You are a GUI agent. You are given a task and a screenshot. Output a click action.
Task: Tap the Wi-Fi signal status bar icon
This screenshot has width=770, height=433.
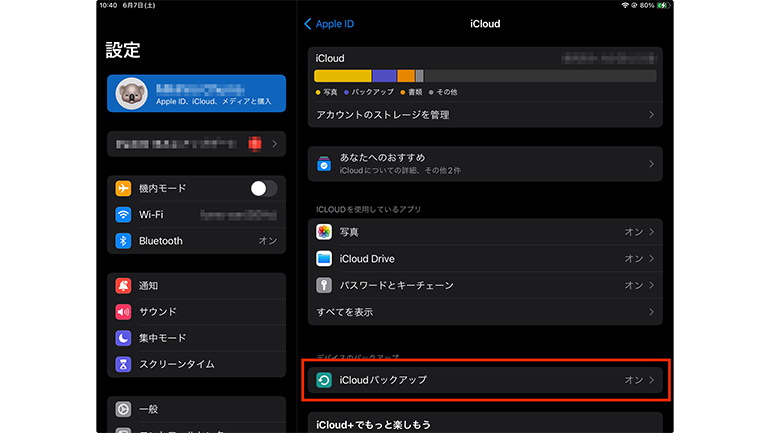pos(625,5)
